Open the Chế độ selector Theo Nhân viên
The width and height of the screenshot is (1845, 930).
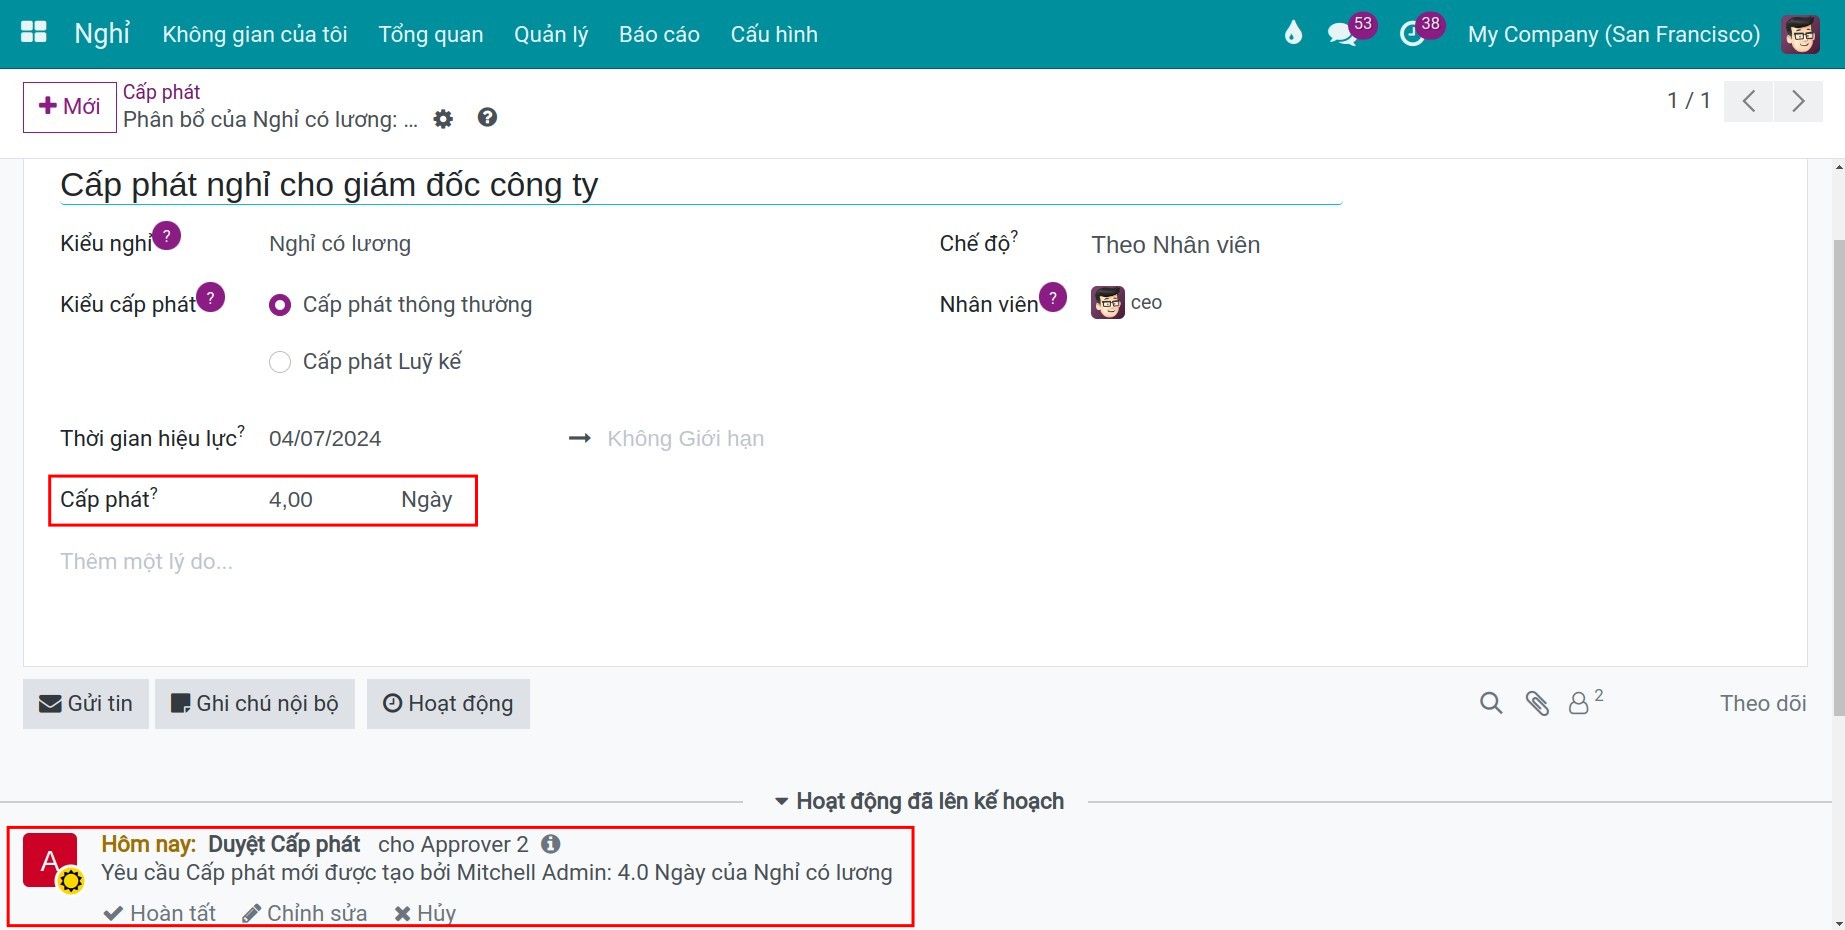pos(1176,245)
